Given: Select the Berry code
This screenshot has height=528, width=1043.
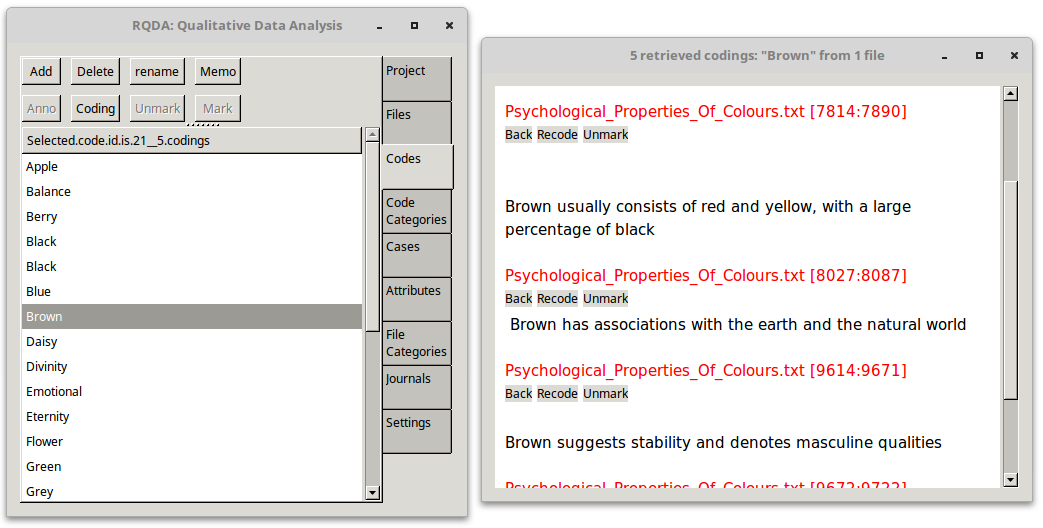Looking at the screenshot, I should [192, 217].
